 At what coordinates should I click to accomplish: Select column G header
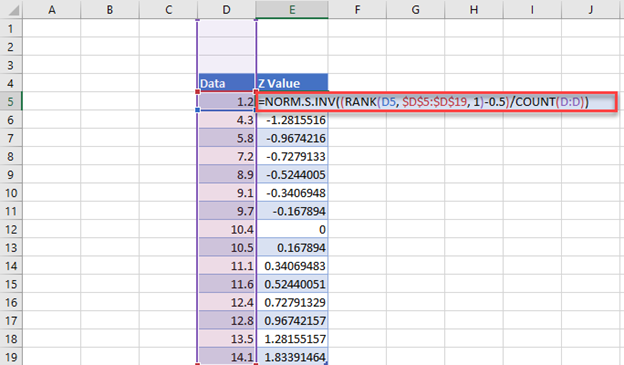(x=415, y=9)
